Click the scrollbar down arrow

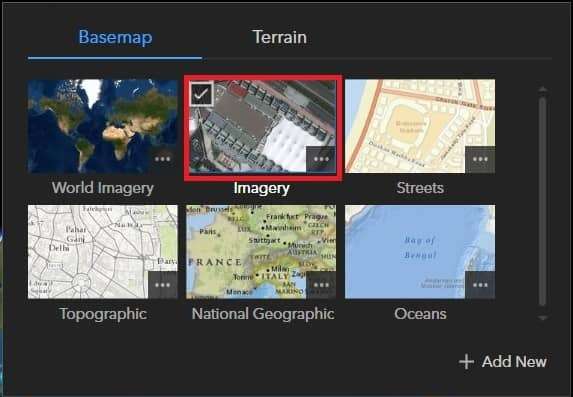(x=543, y=318)
